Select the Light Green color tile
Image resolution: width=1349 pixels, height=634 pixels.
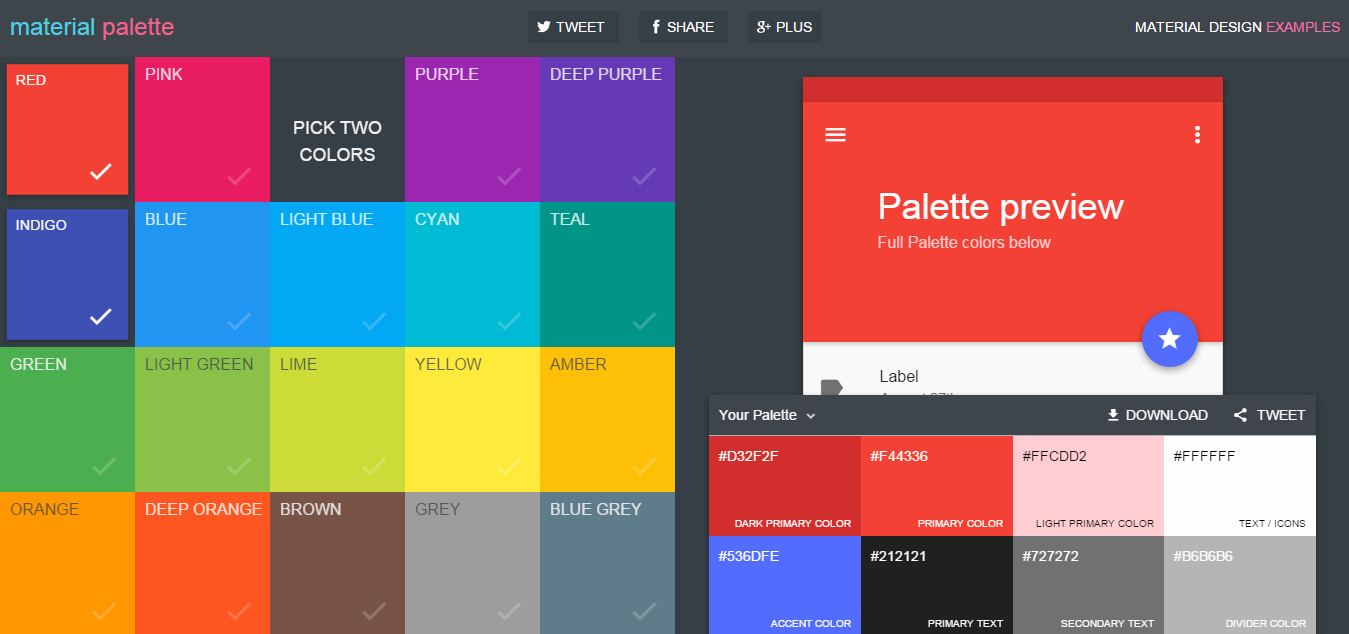pos(202,419)
